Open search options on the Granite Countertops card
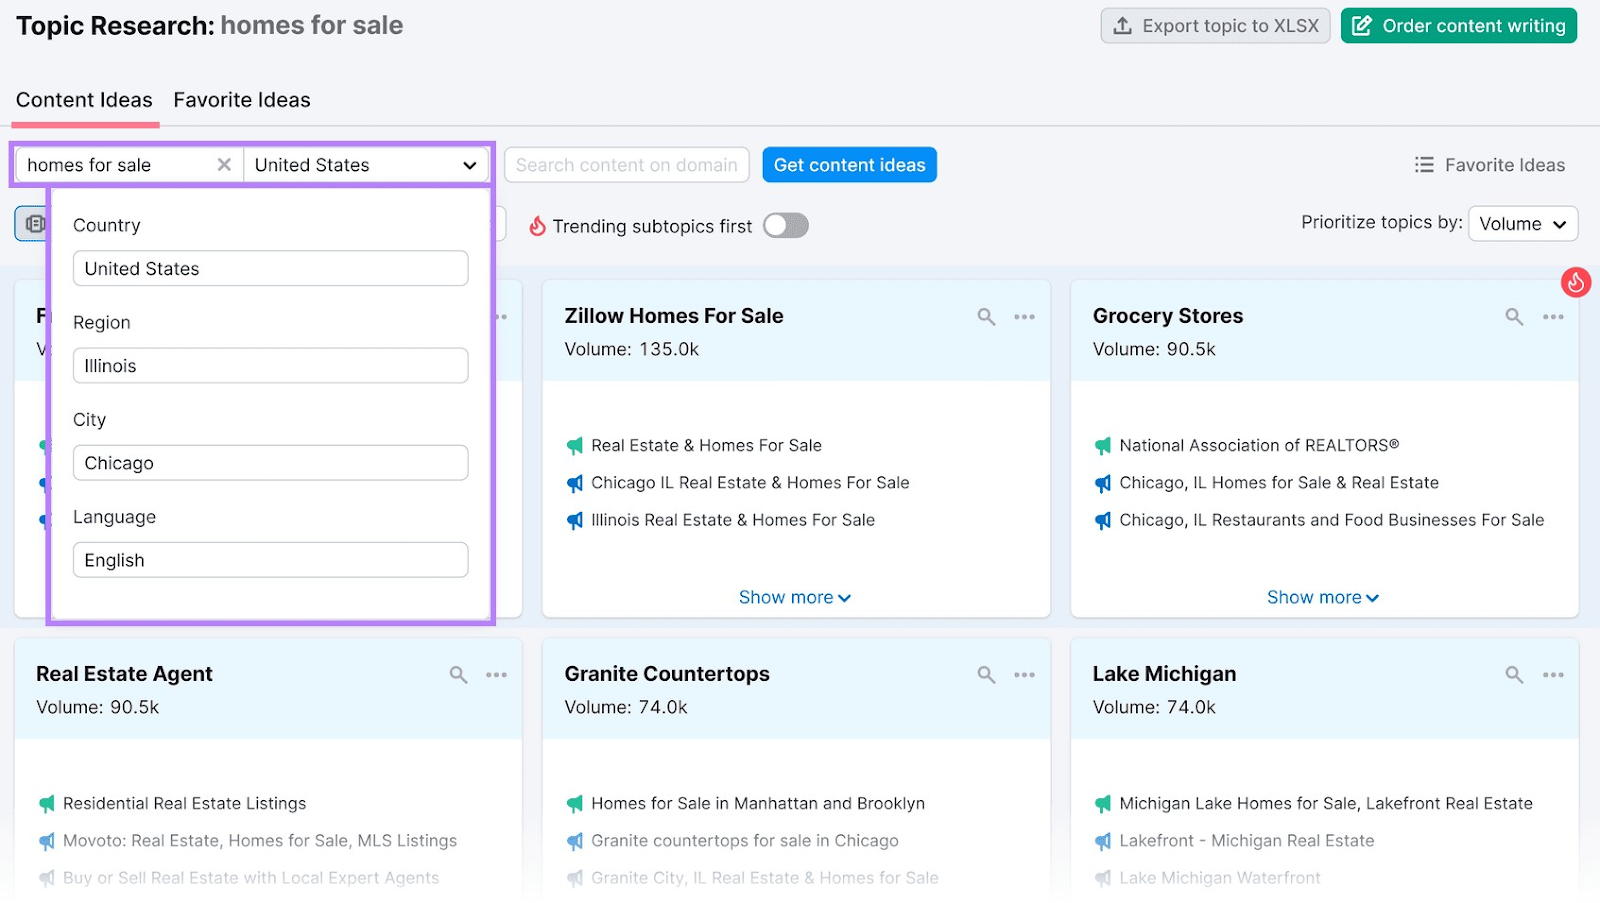The height and width of the screenshot is (903, 1600). pos(986,674)
